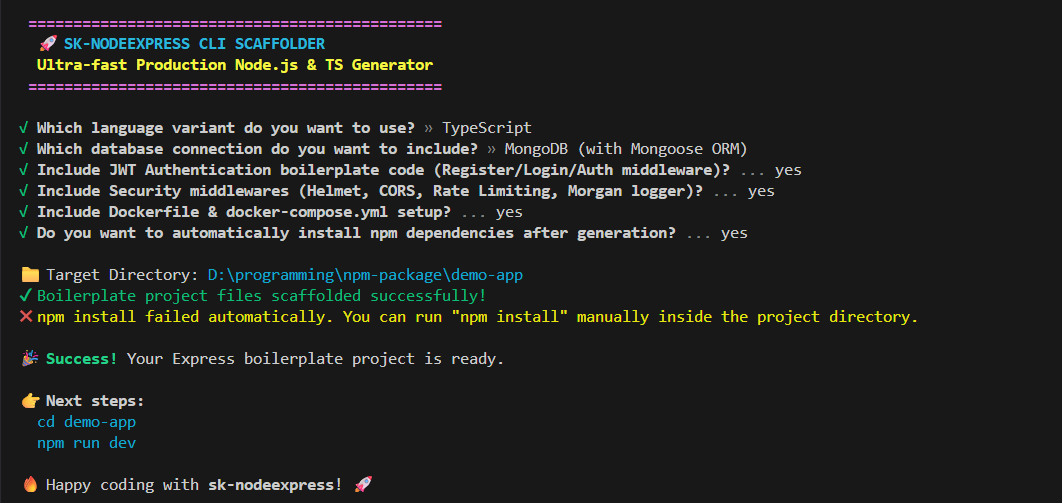Click the 'Next steps:' heading text
This screenshot has width=1062, height=503.
click(95, 401)
